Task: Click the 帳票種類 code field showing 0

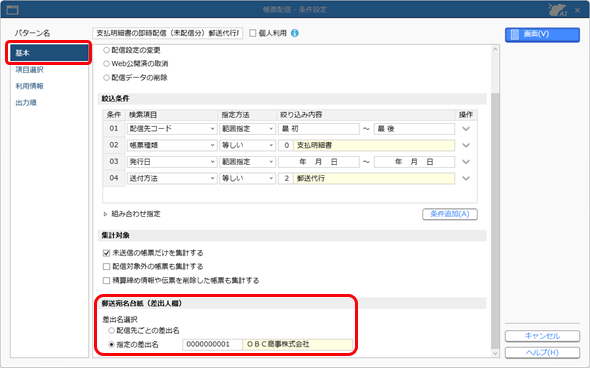Action: [x=286, y=145]
